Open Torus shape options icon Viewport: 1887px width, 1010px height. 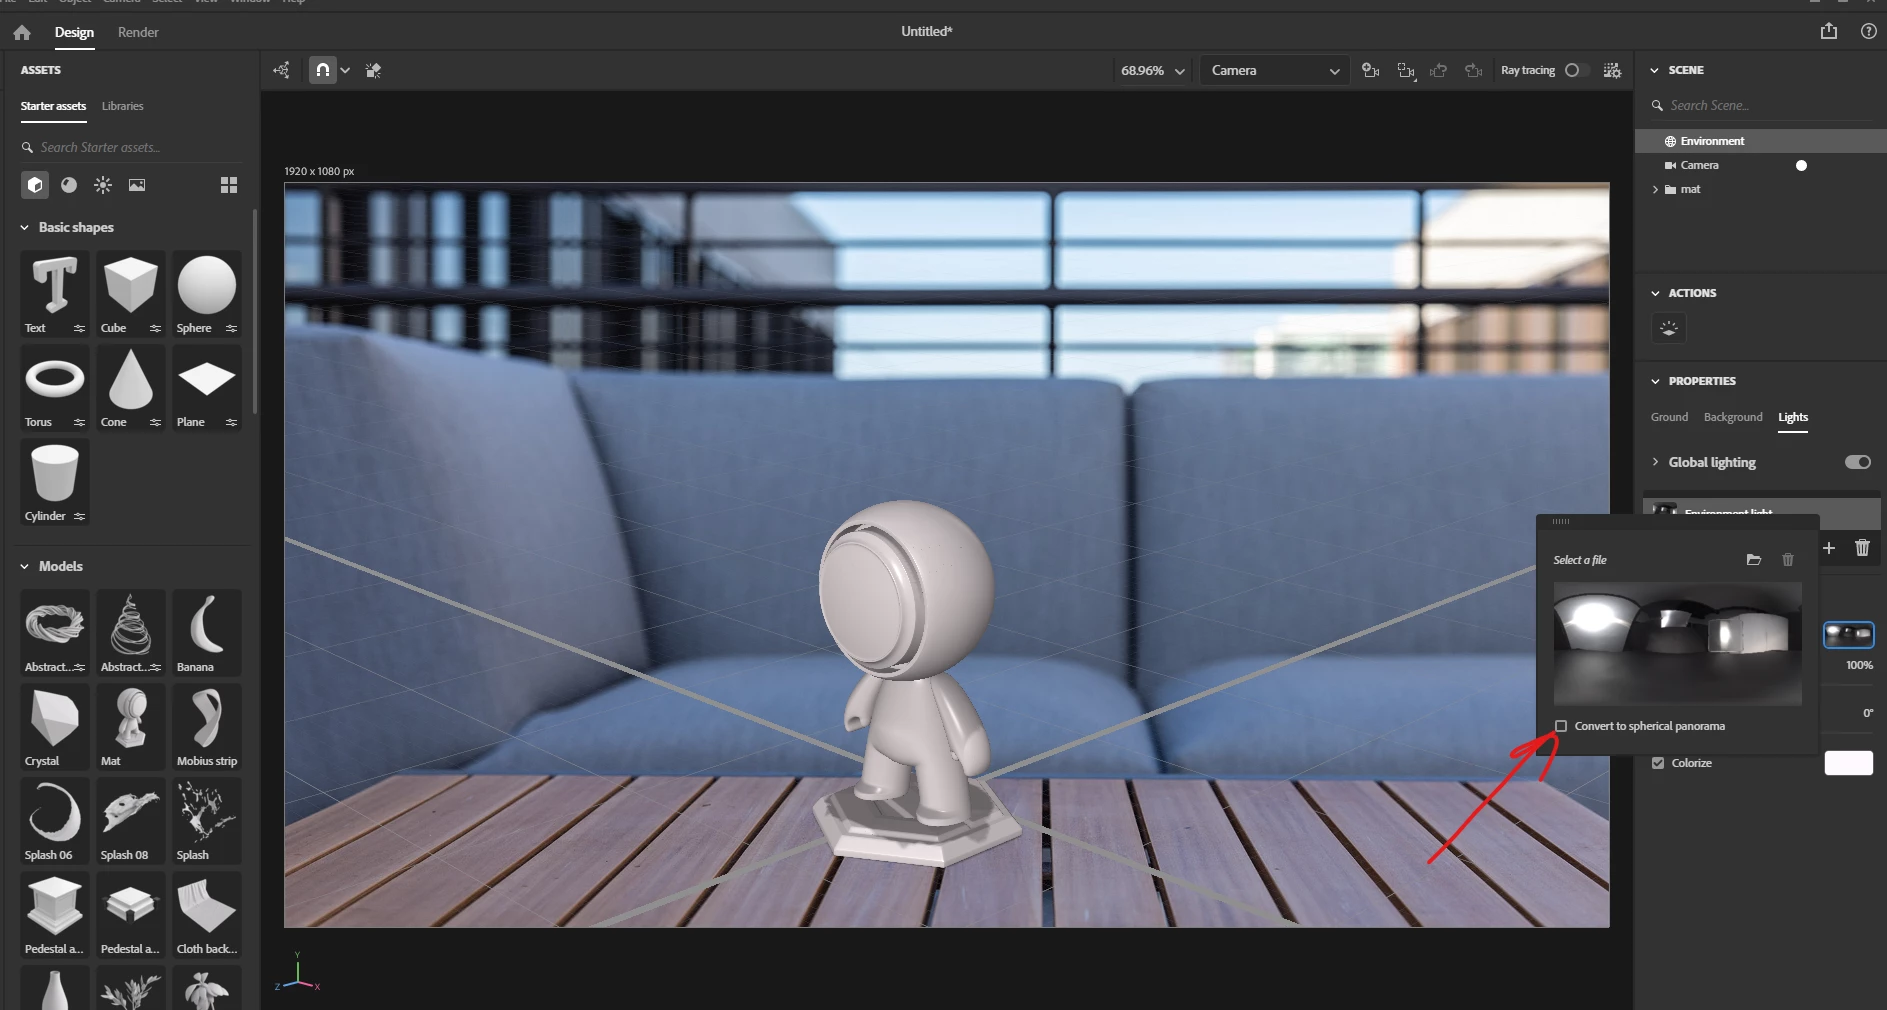79,423
